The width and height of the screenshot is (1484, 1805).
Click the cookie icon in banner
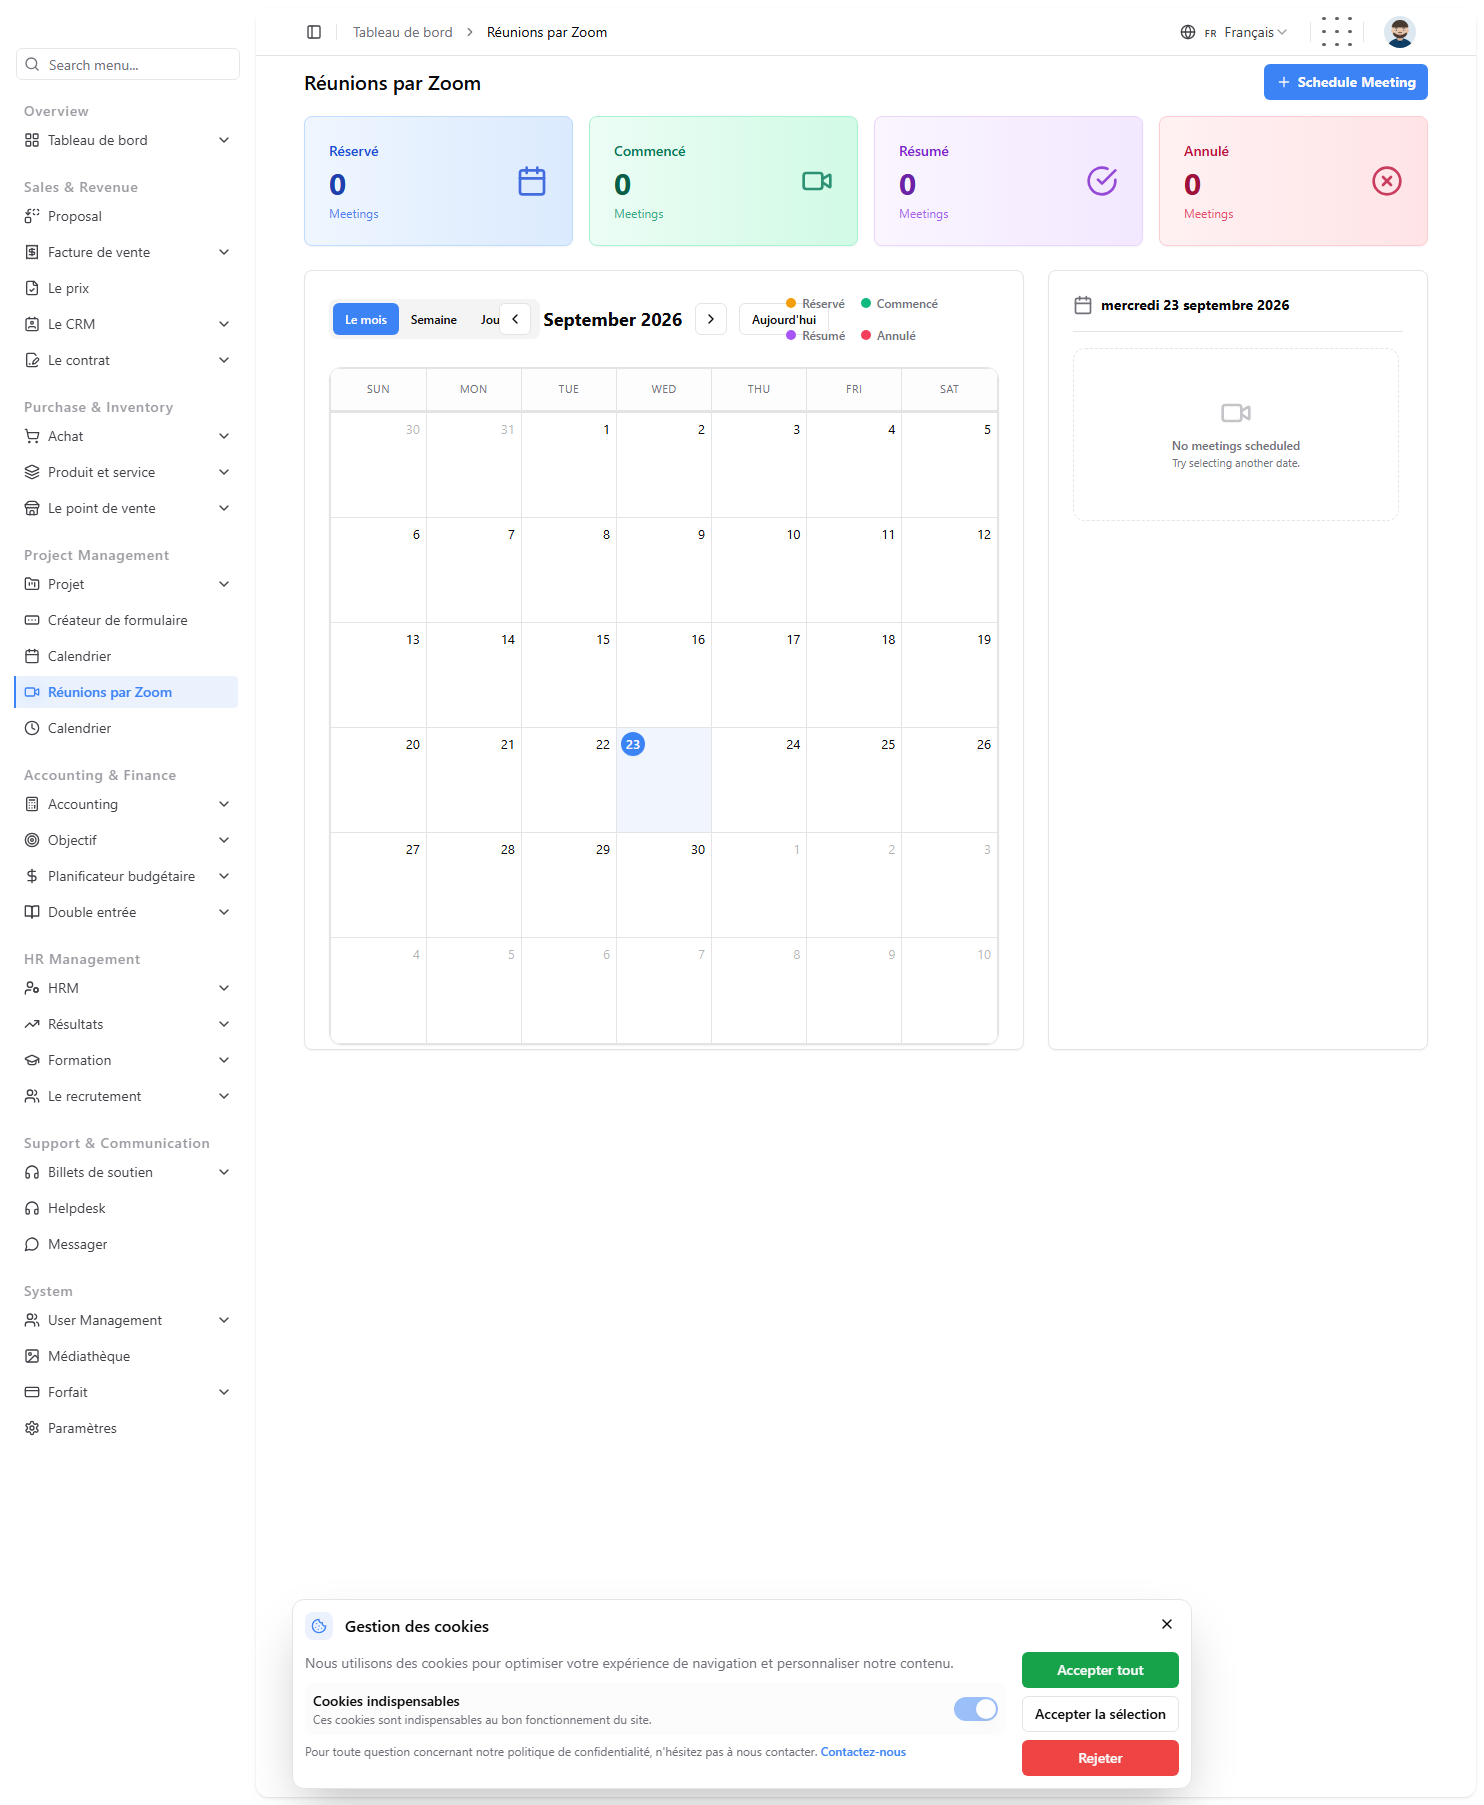(x=319, y=1626)
